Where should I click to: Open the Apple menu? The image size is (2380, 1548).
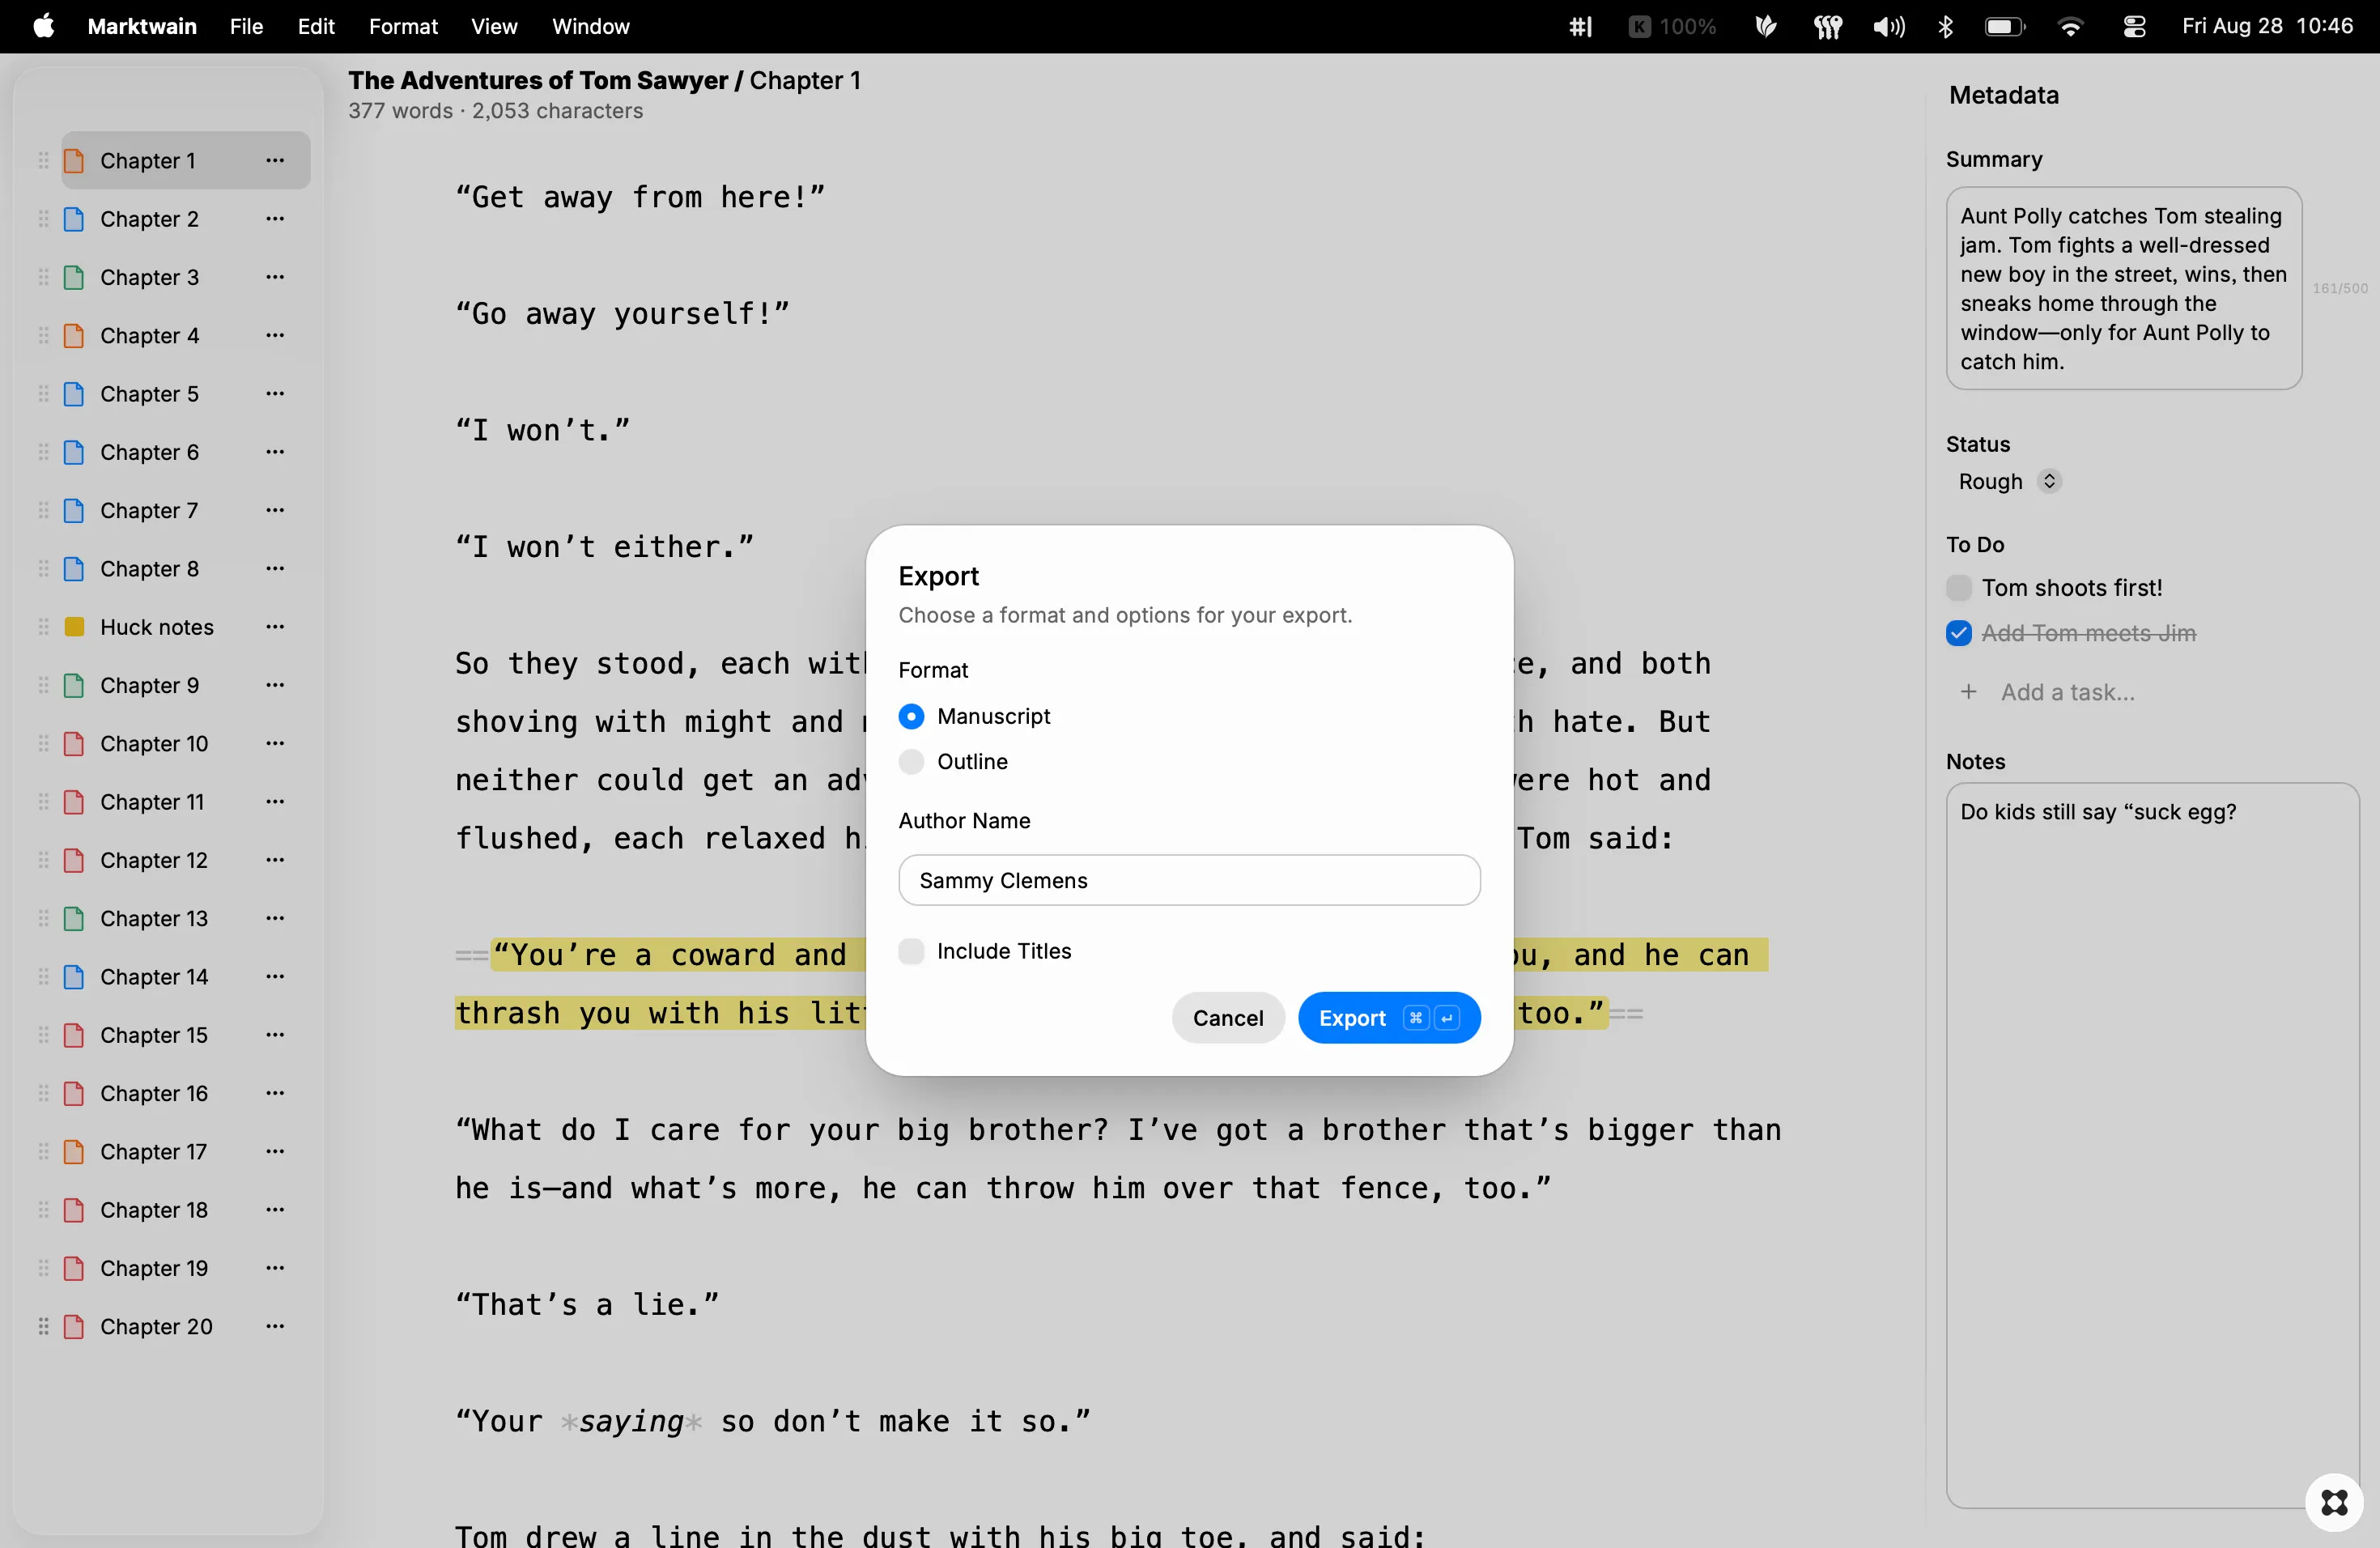point(43,26)
